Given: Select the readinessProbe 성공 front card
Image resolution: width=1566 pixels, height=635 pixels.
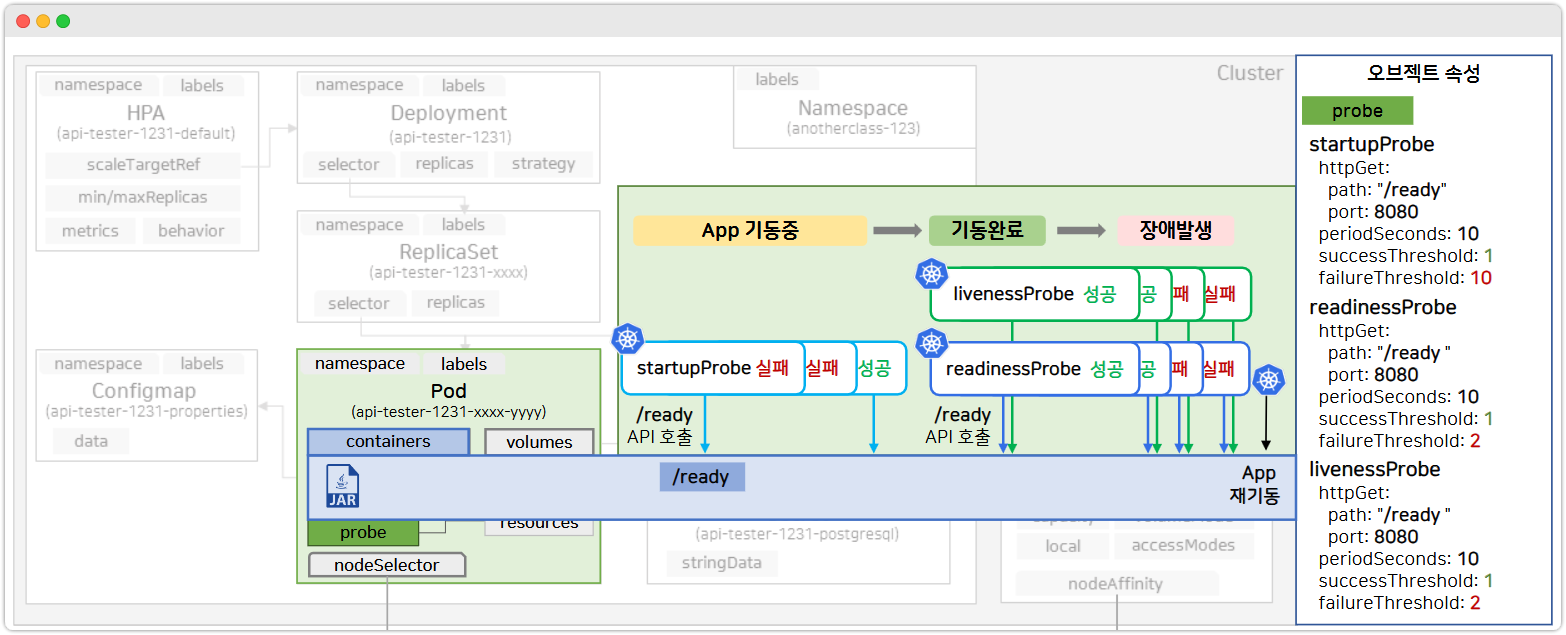Looking at the screenshot, I should 1034,368.
